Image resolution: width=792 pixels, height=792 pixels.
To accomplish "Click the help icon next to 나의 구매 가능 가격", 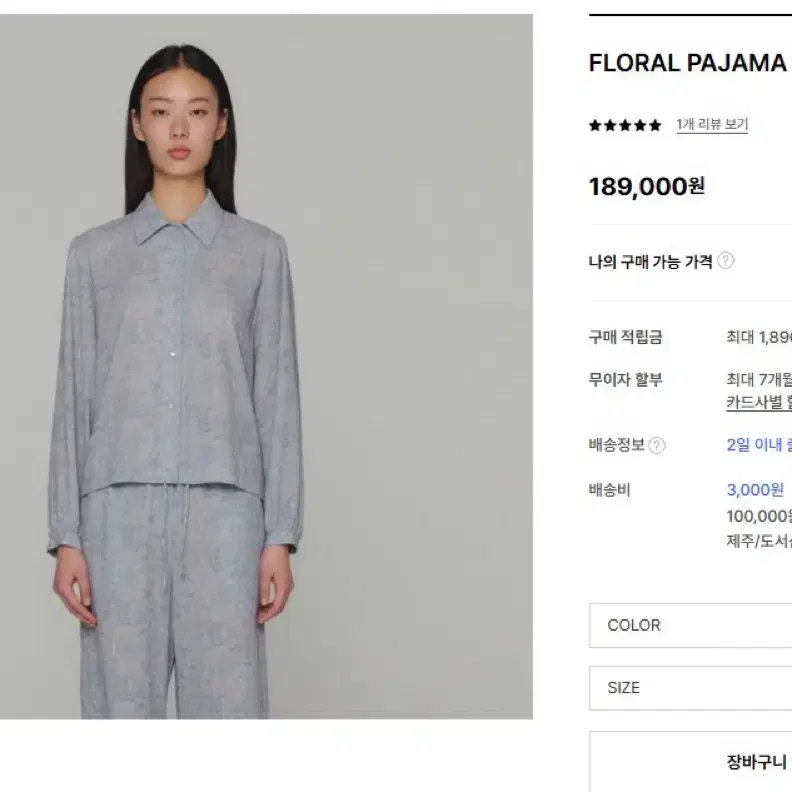I will pyautogui.click(x=725, y=261).
